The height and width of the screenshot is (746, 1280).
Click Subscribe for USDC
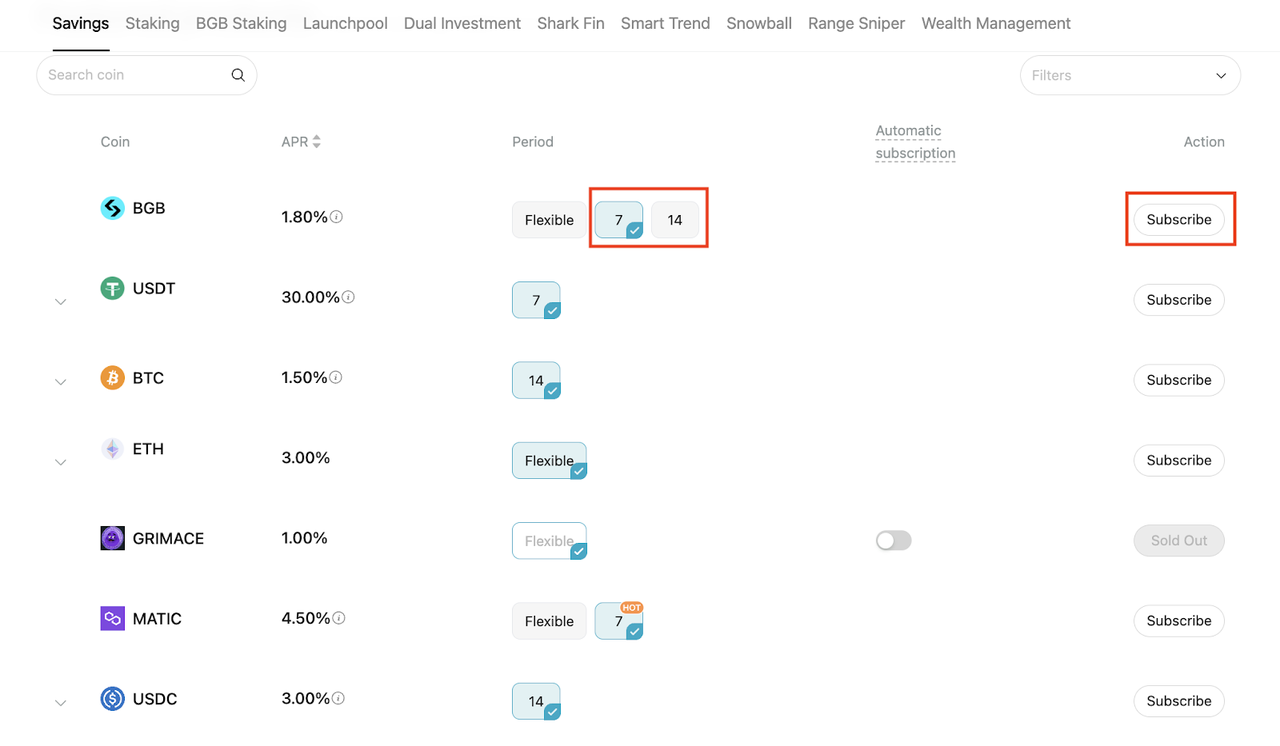(1178, 701)
